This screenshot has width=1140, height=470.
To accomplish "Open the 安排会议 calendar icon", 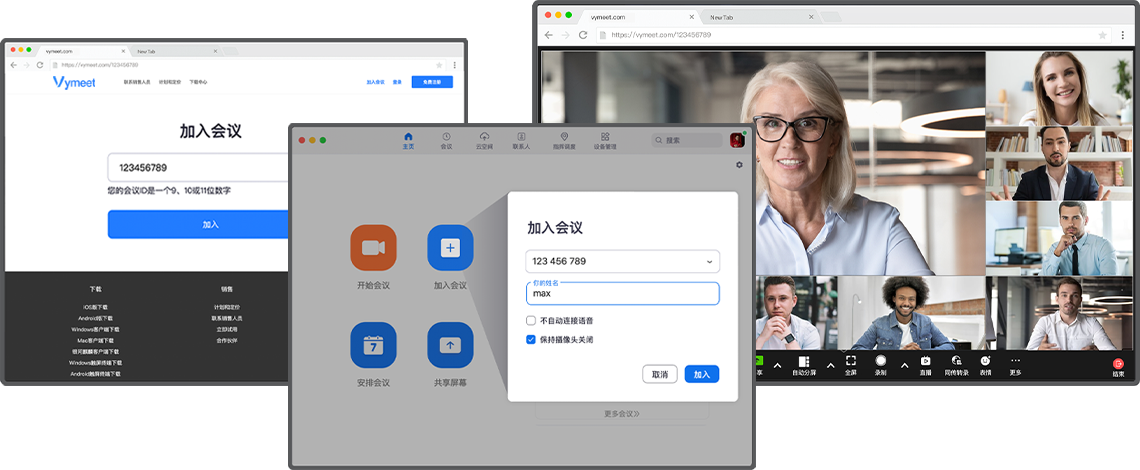I will (373, 345).
